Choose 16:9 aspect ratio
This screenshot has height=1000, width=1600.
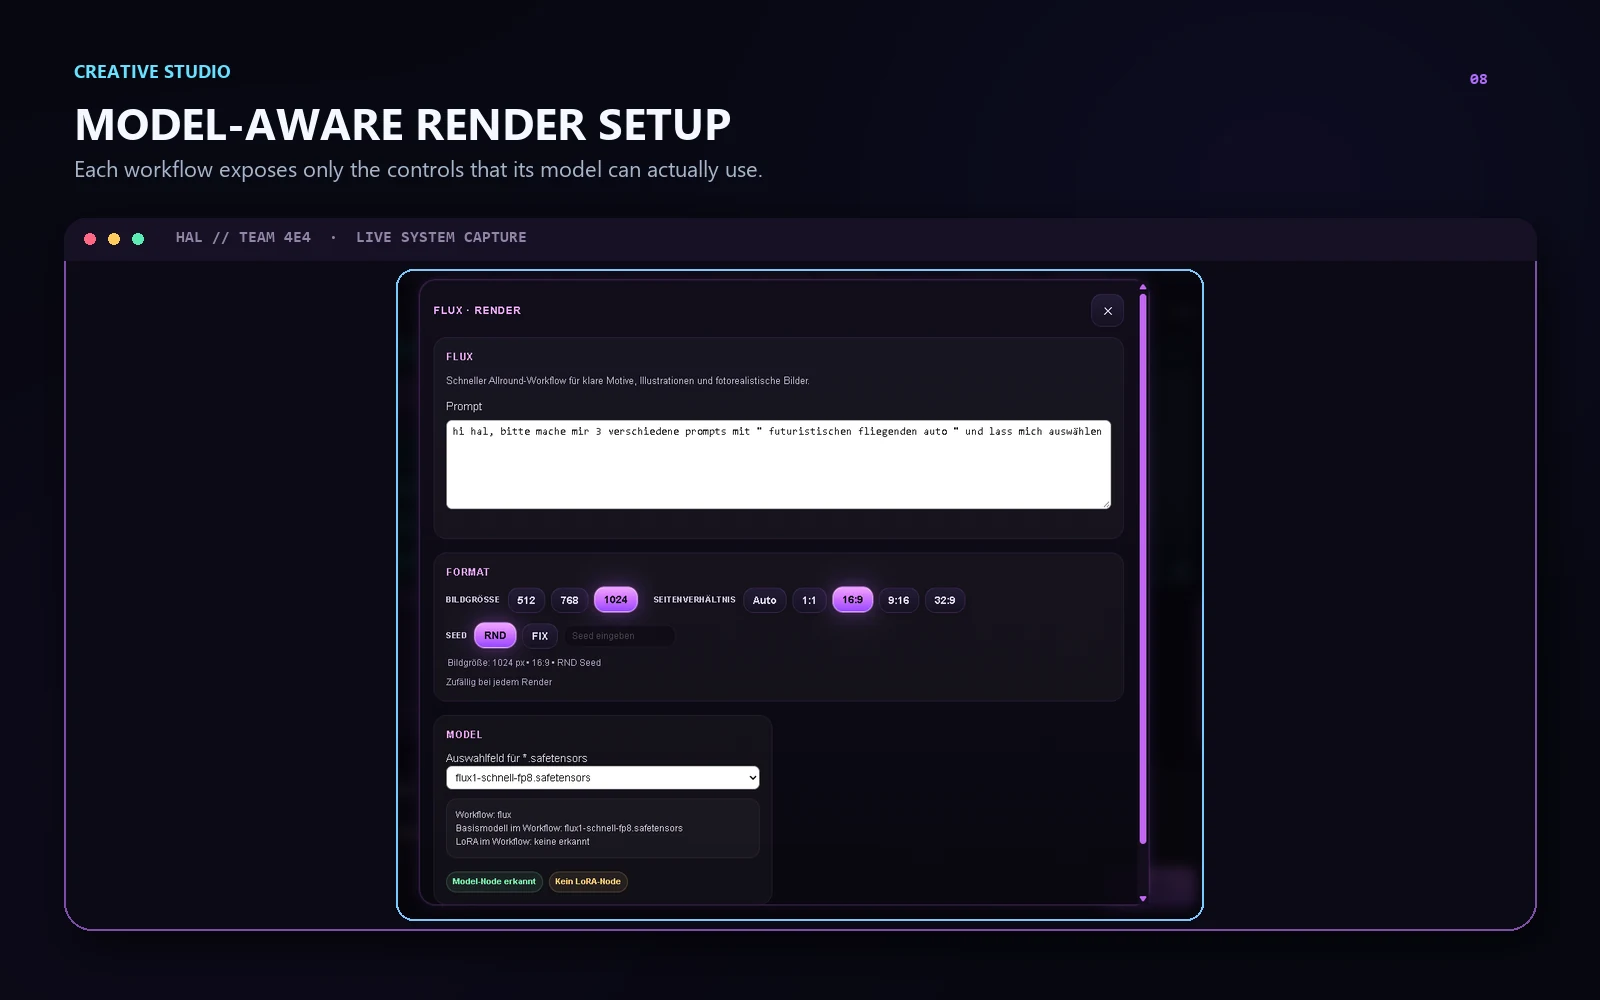[852, 600]
